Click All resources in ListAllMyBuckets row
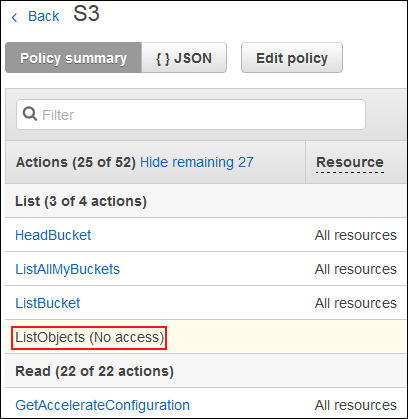Viewport: 408px width, 419px height. [x=356, y=269]
